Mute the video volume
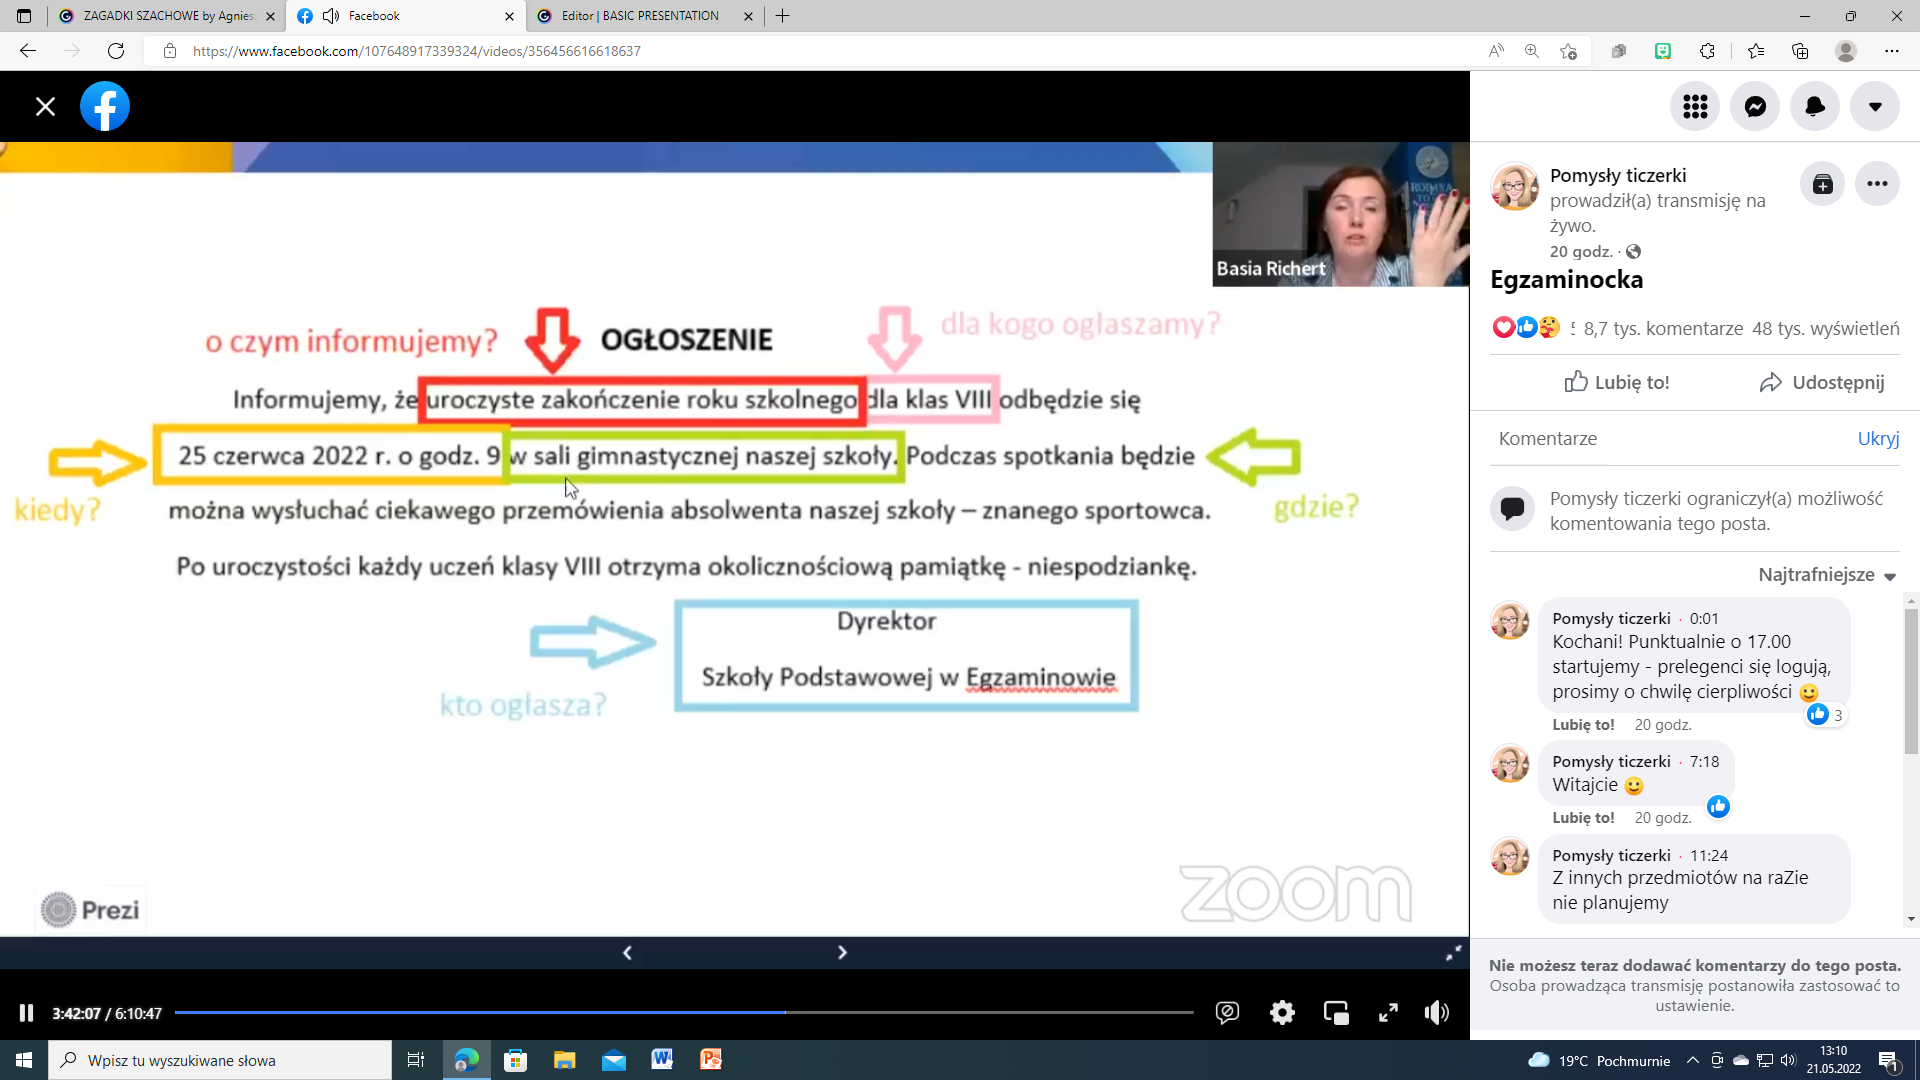 pyautogui.click(x=1436, y=1013)
